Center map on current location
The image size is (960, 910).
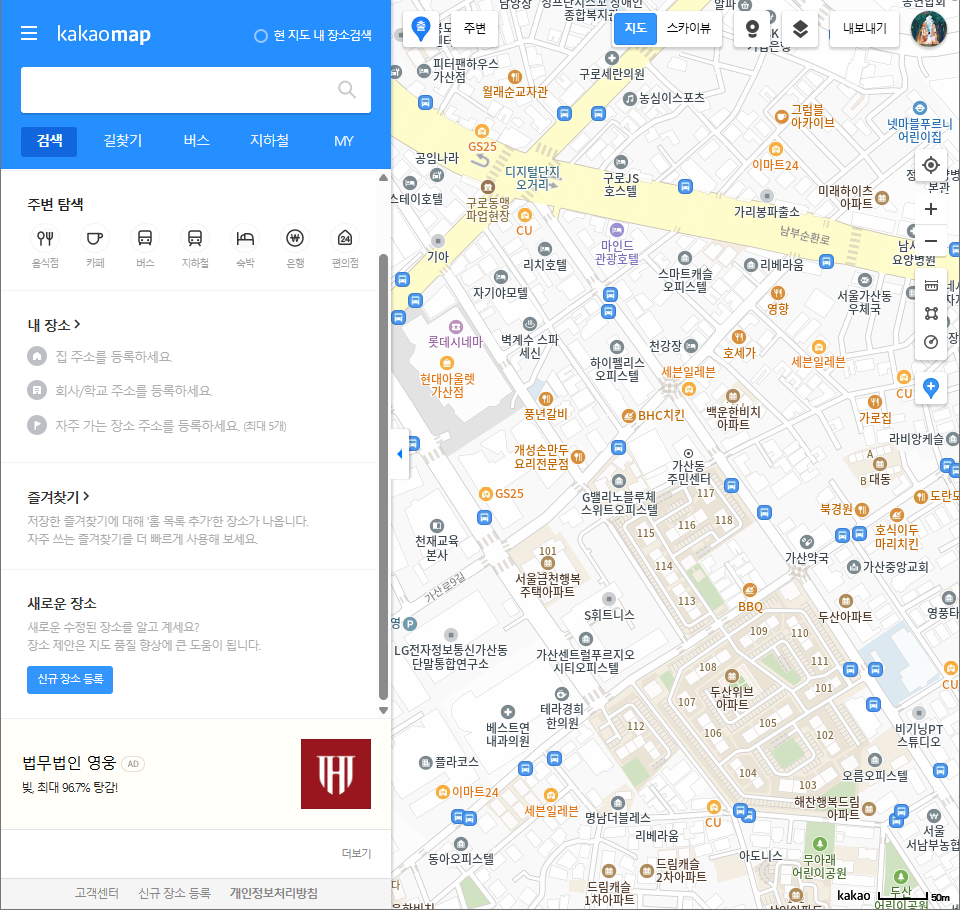click(x=931, y=165)
